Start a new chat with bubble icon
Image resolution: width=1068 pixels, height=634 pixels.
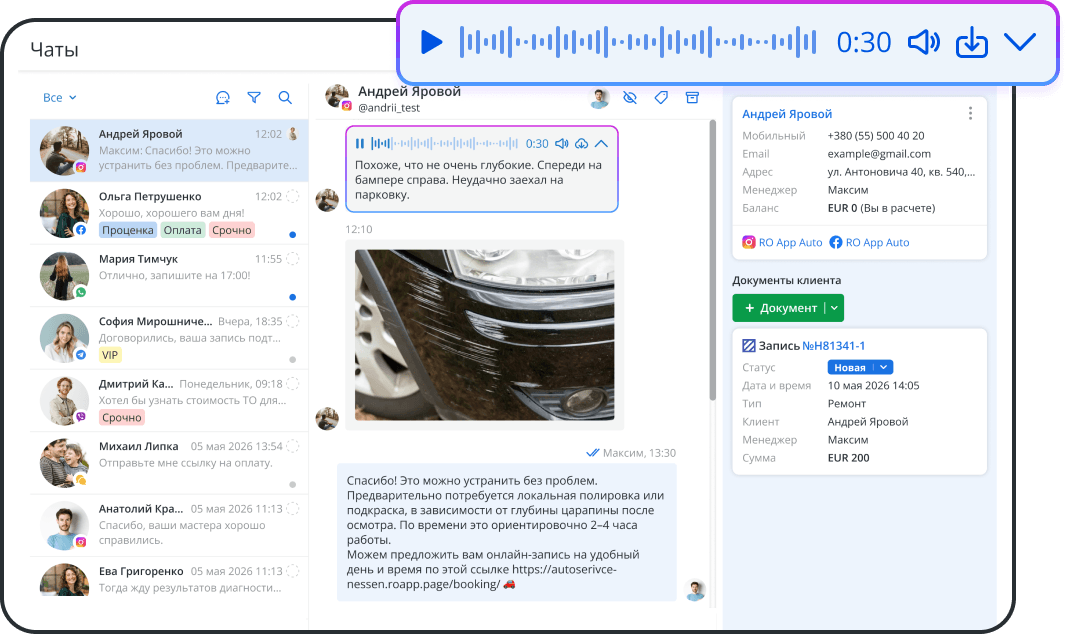(223, 98)
